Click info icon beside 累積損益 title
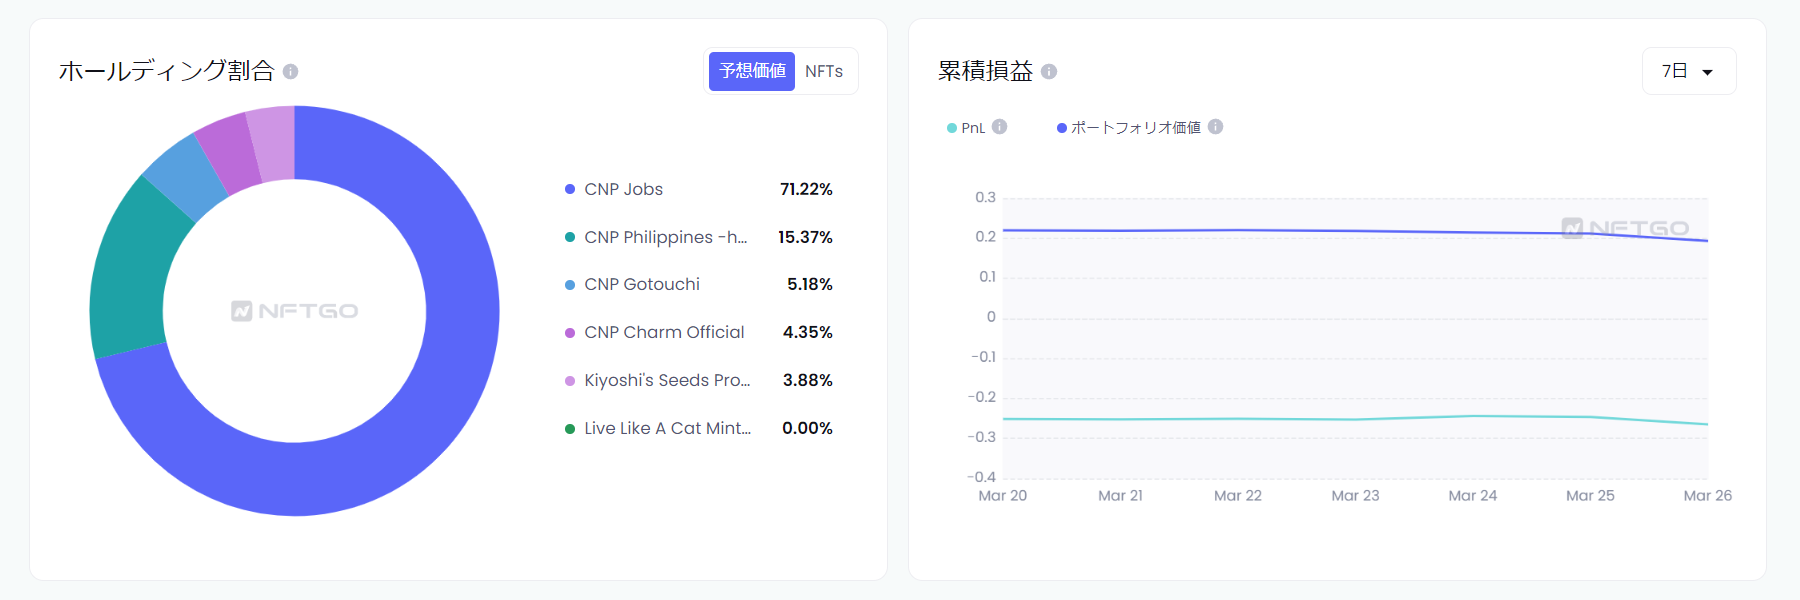The image size is (1800, 600). [1049, 72]
